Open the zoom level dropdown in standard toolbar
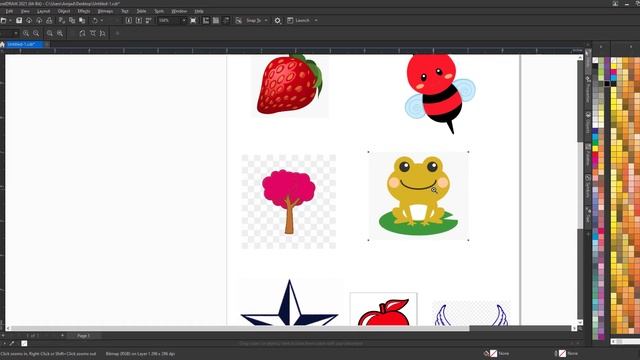The width and height of the screenshot is (640, 360). pos(184,20)
